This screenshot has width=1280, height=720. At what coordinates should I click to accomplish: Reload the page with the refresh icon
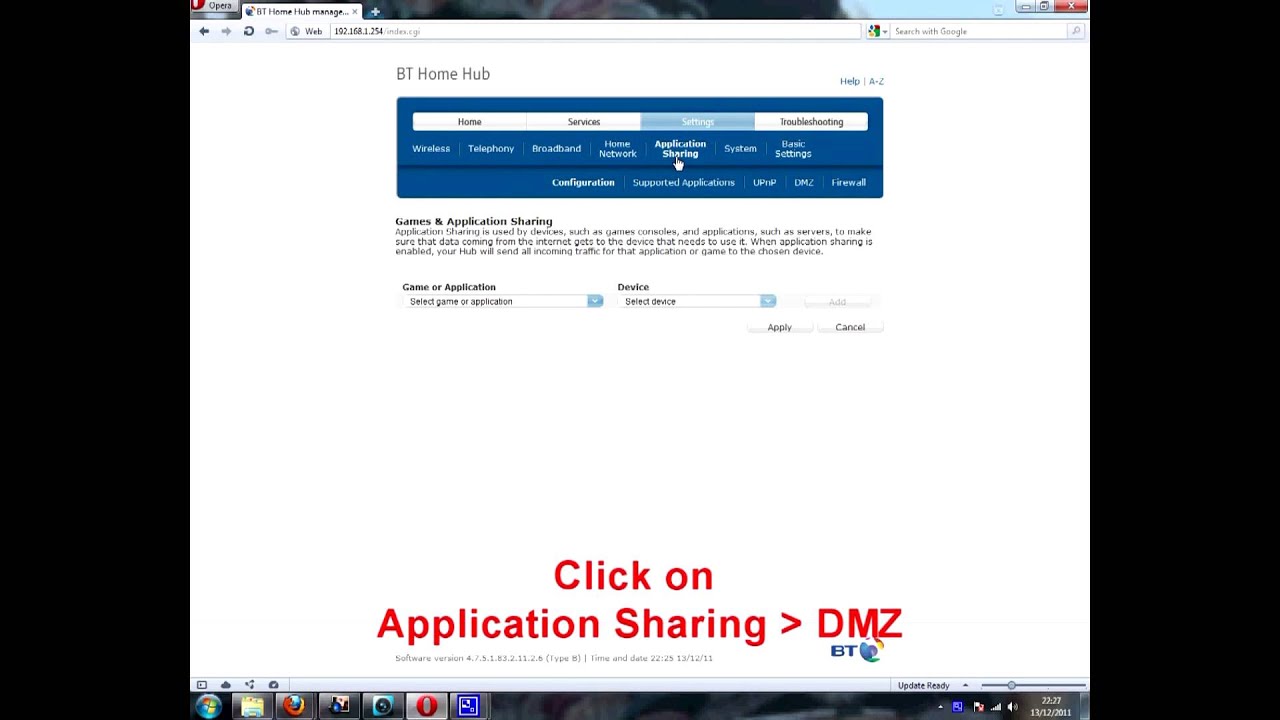pyautogui.click(x=249, y=31)
